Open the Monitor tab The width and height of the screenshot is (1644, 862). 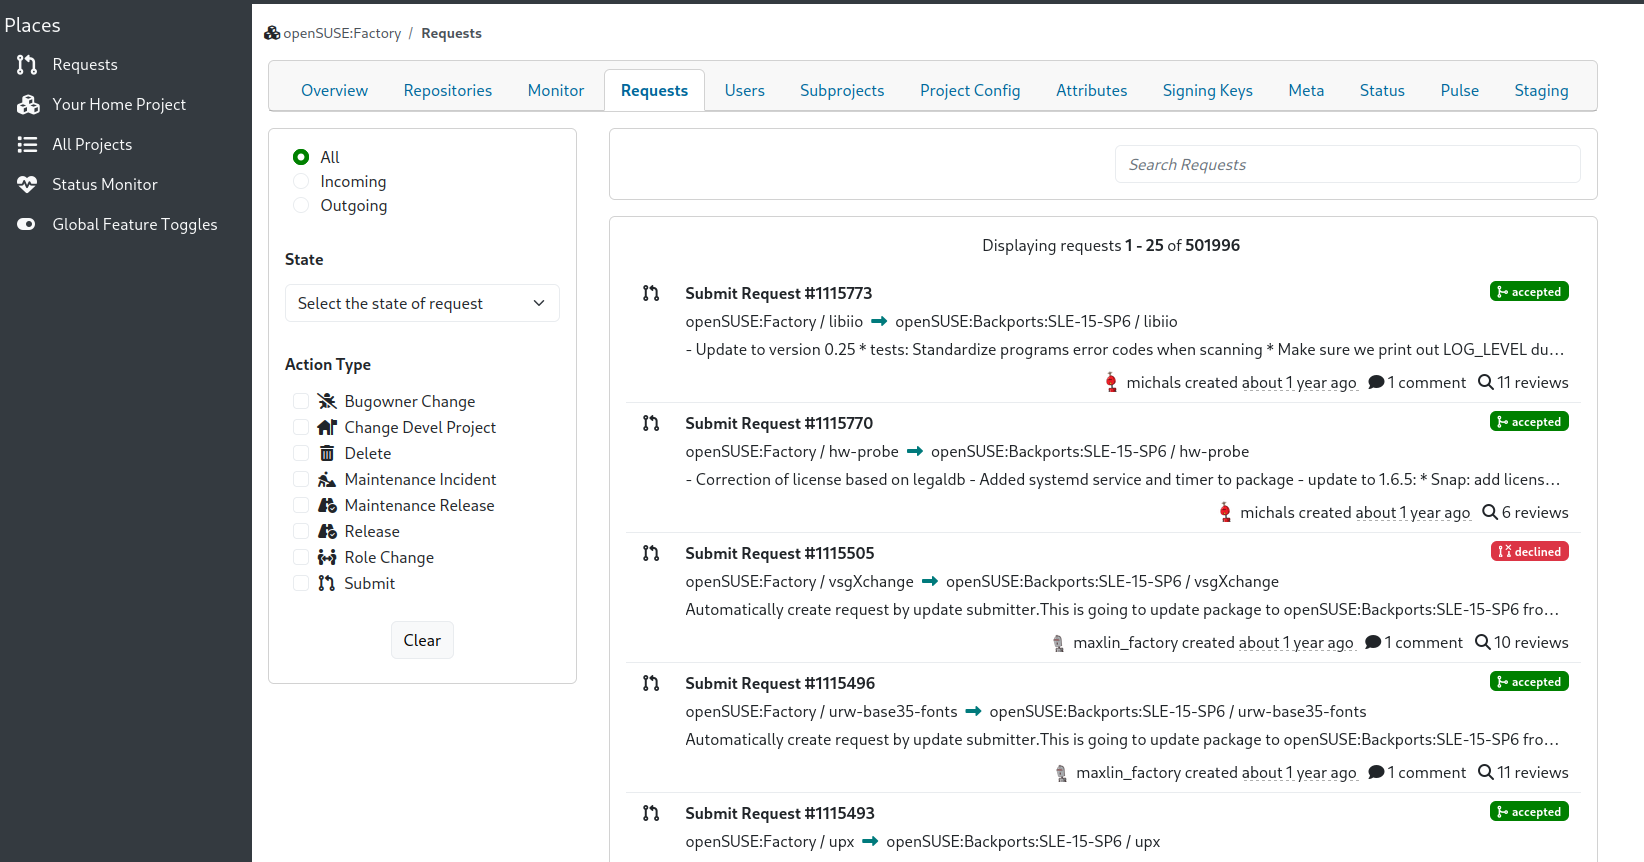tap(556, 90)
